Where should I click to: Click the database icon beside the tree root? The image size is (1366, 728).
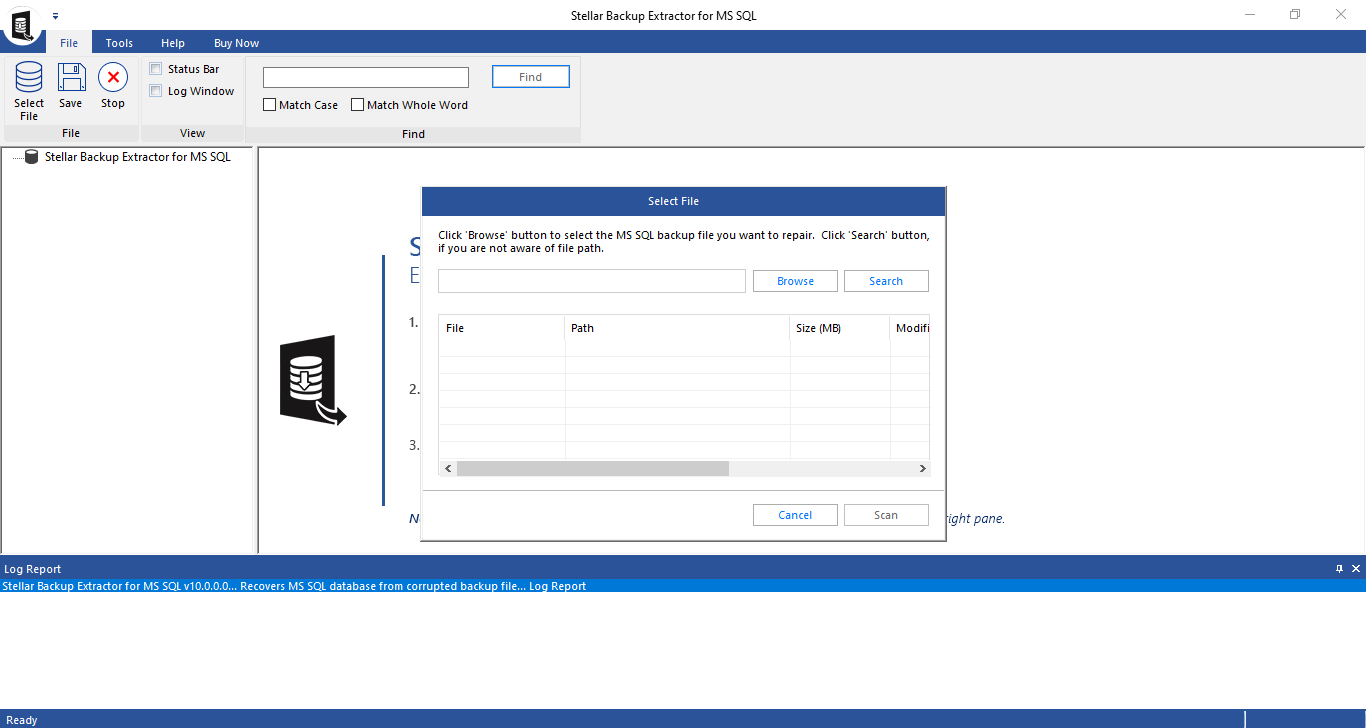click(x=31, y=156)
